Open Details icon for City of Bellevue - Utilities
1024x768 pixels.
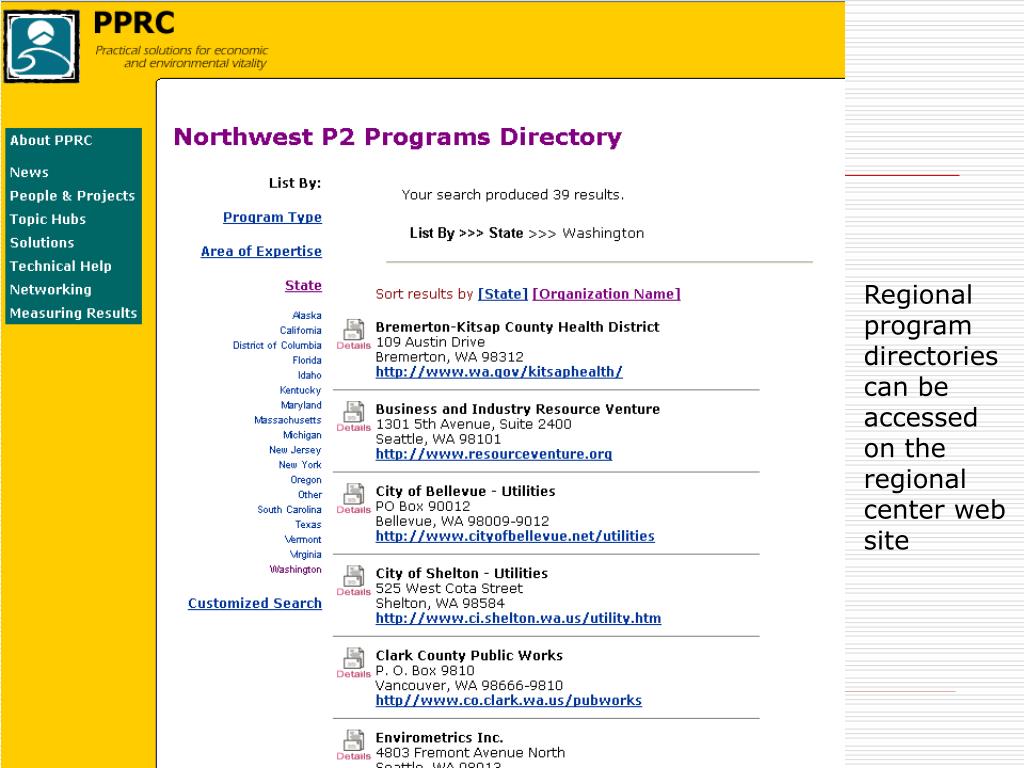coord(353,499)
